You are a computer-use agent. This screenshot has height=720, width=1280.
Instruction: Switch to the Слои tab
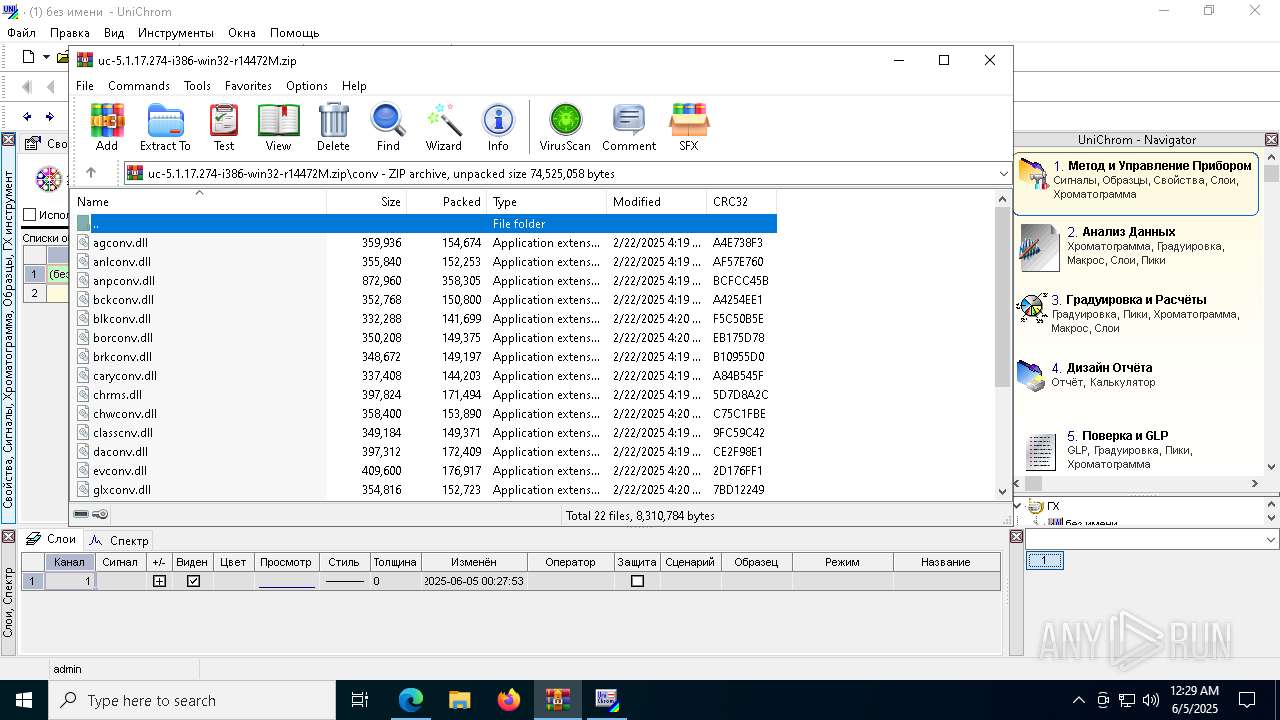(52, 539)
